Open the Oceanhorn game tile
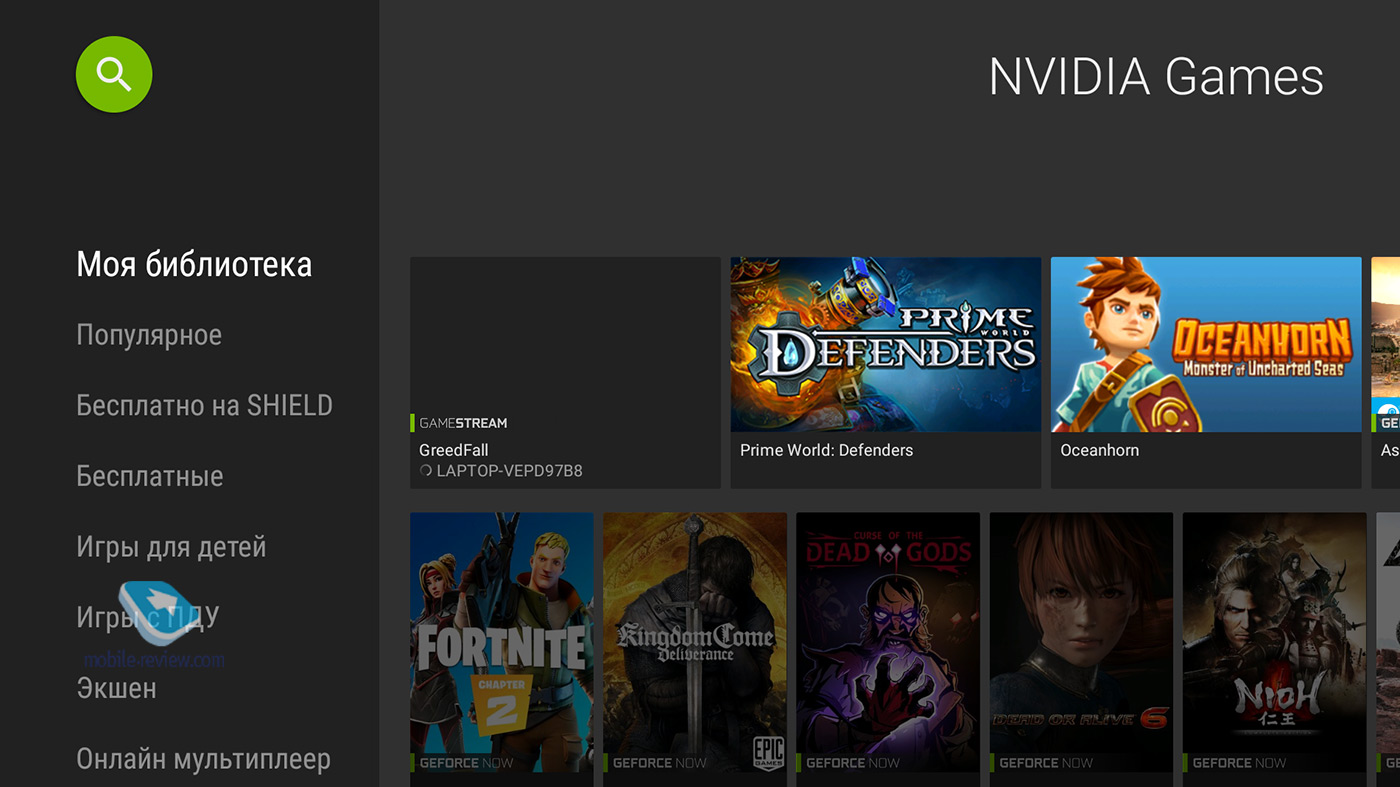The width and height of the screenshot is (1400, 787). [1205, 372]
